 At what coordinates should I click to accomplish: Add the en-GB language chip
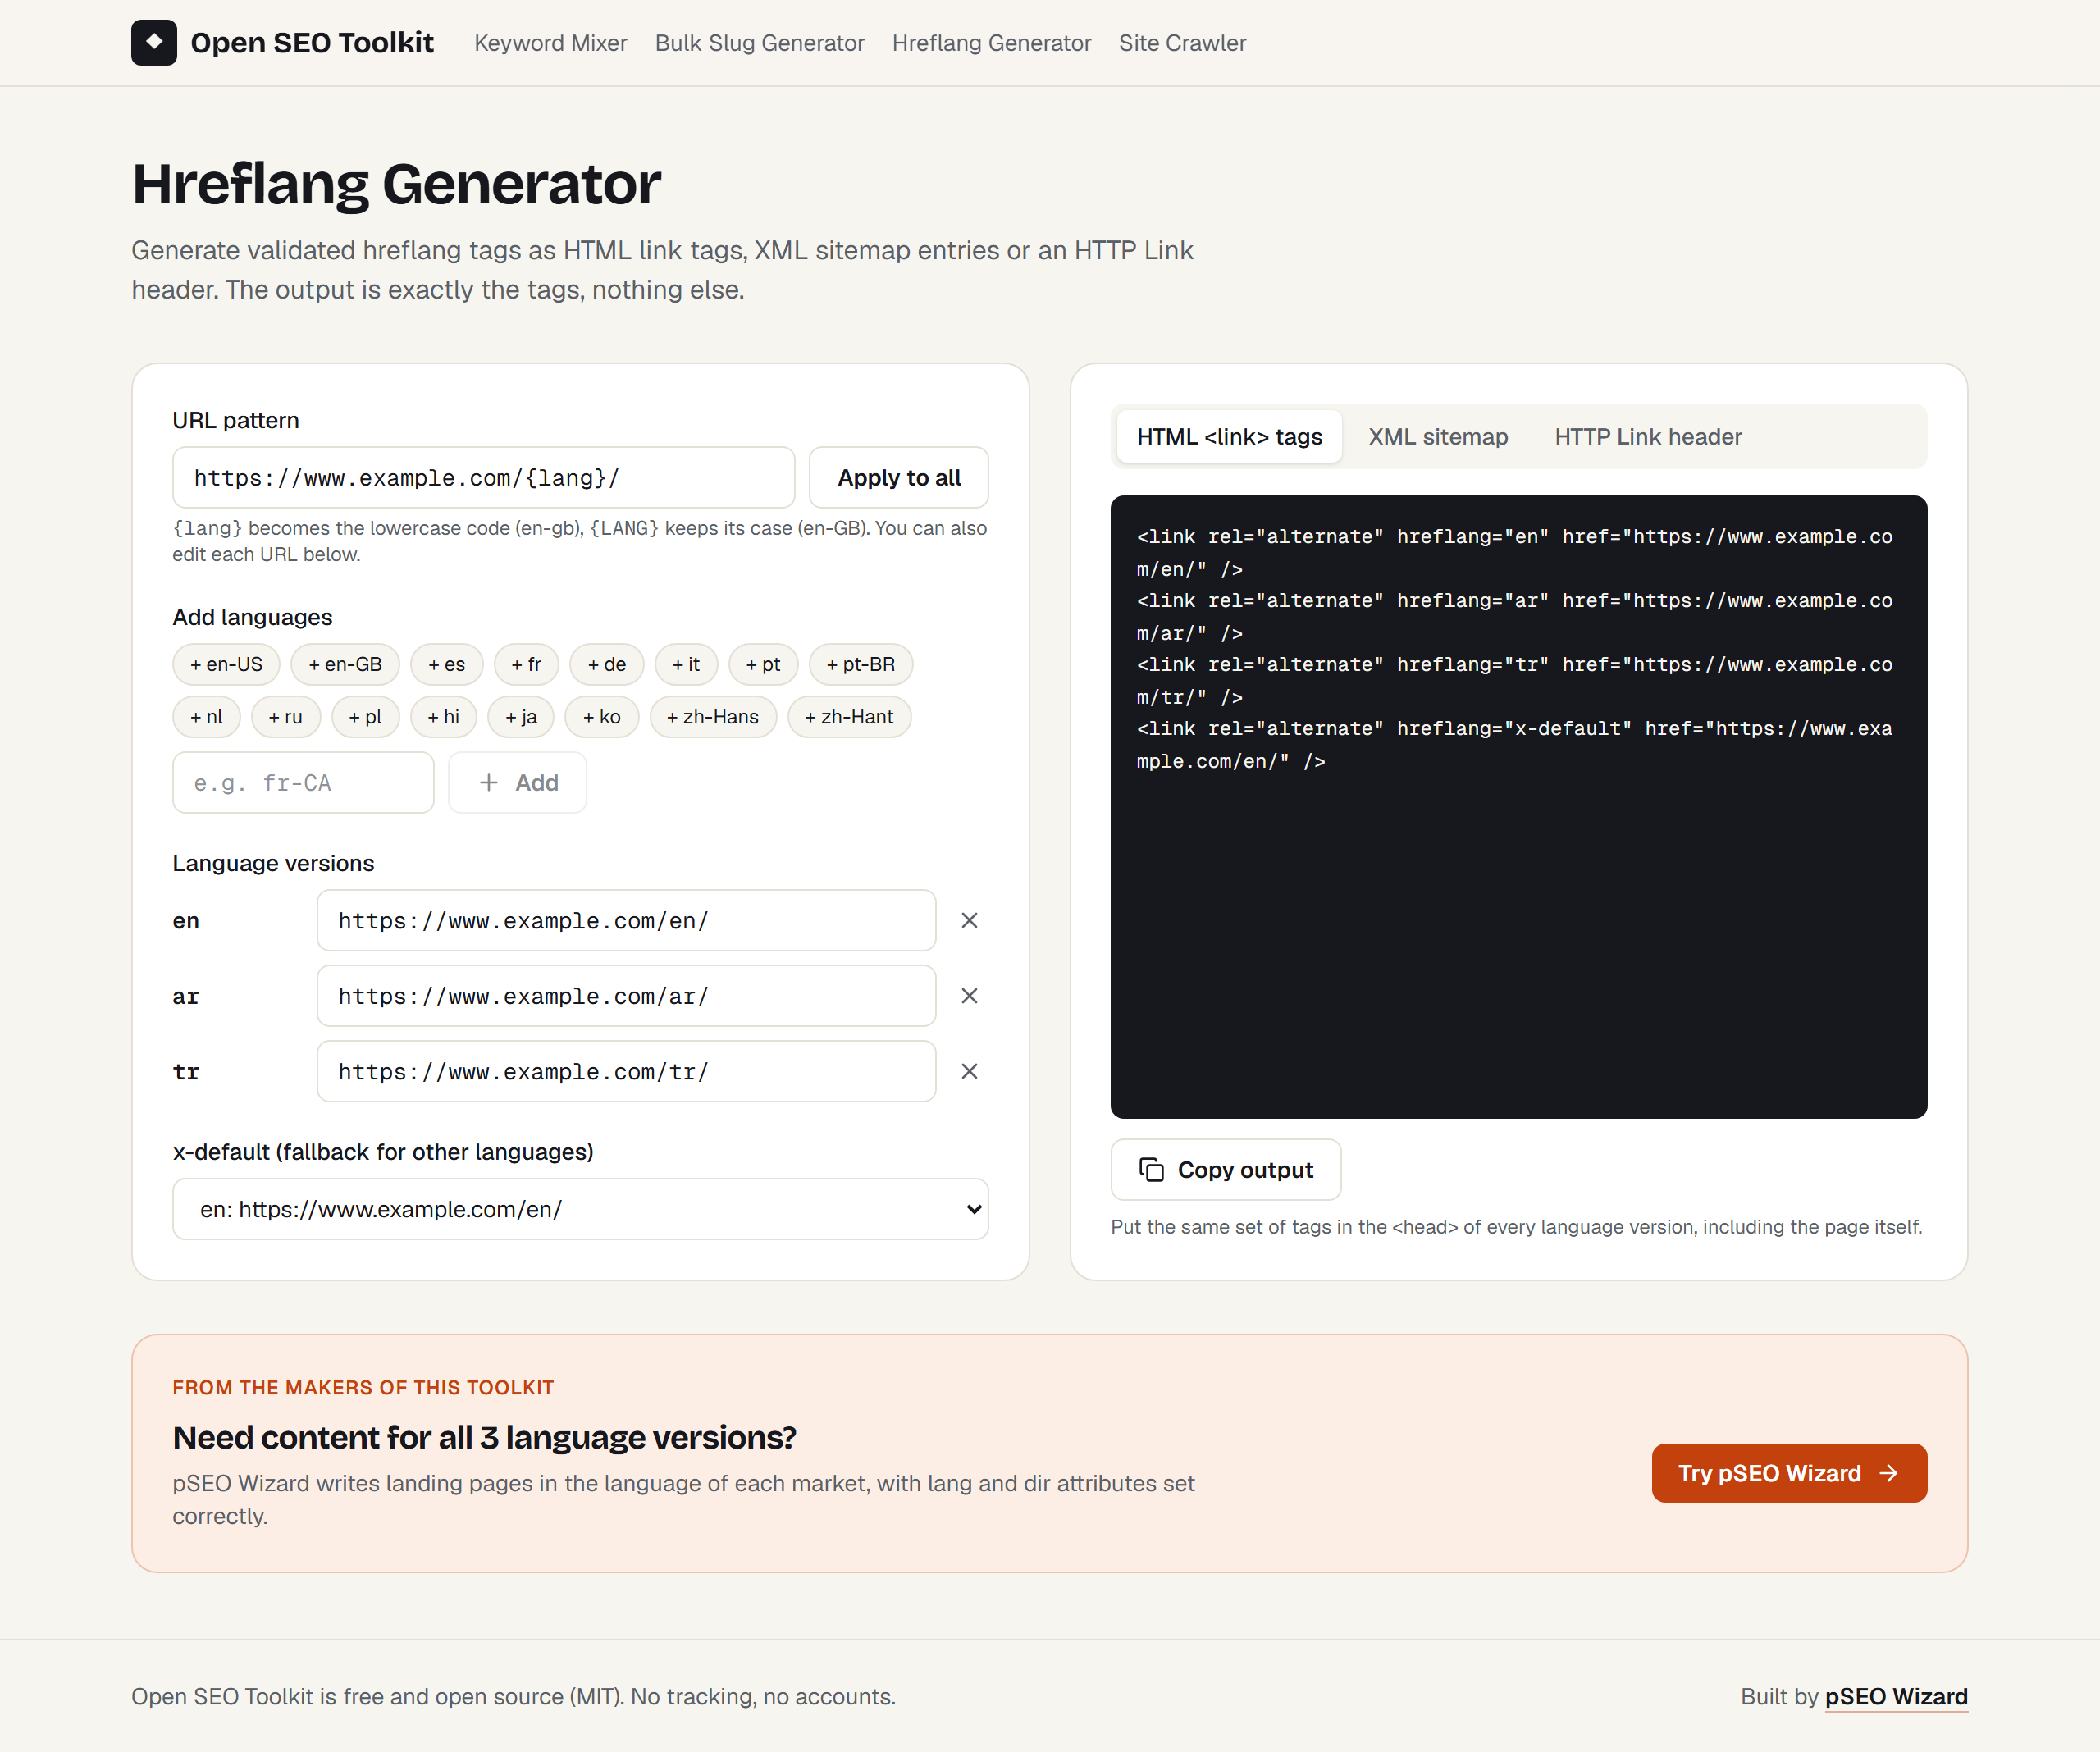click(345, 664)
